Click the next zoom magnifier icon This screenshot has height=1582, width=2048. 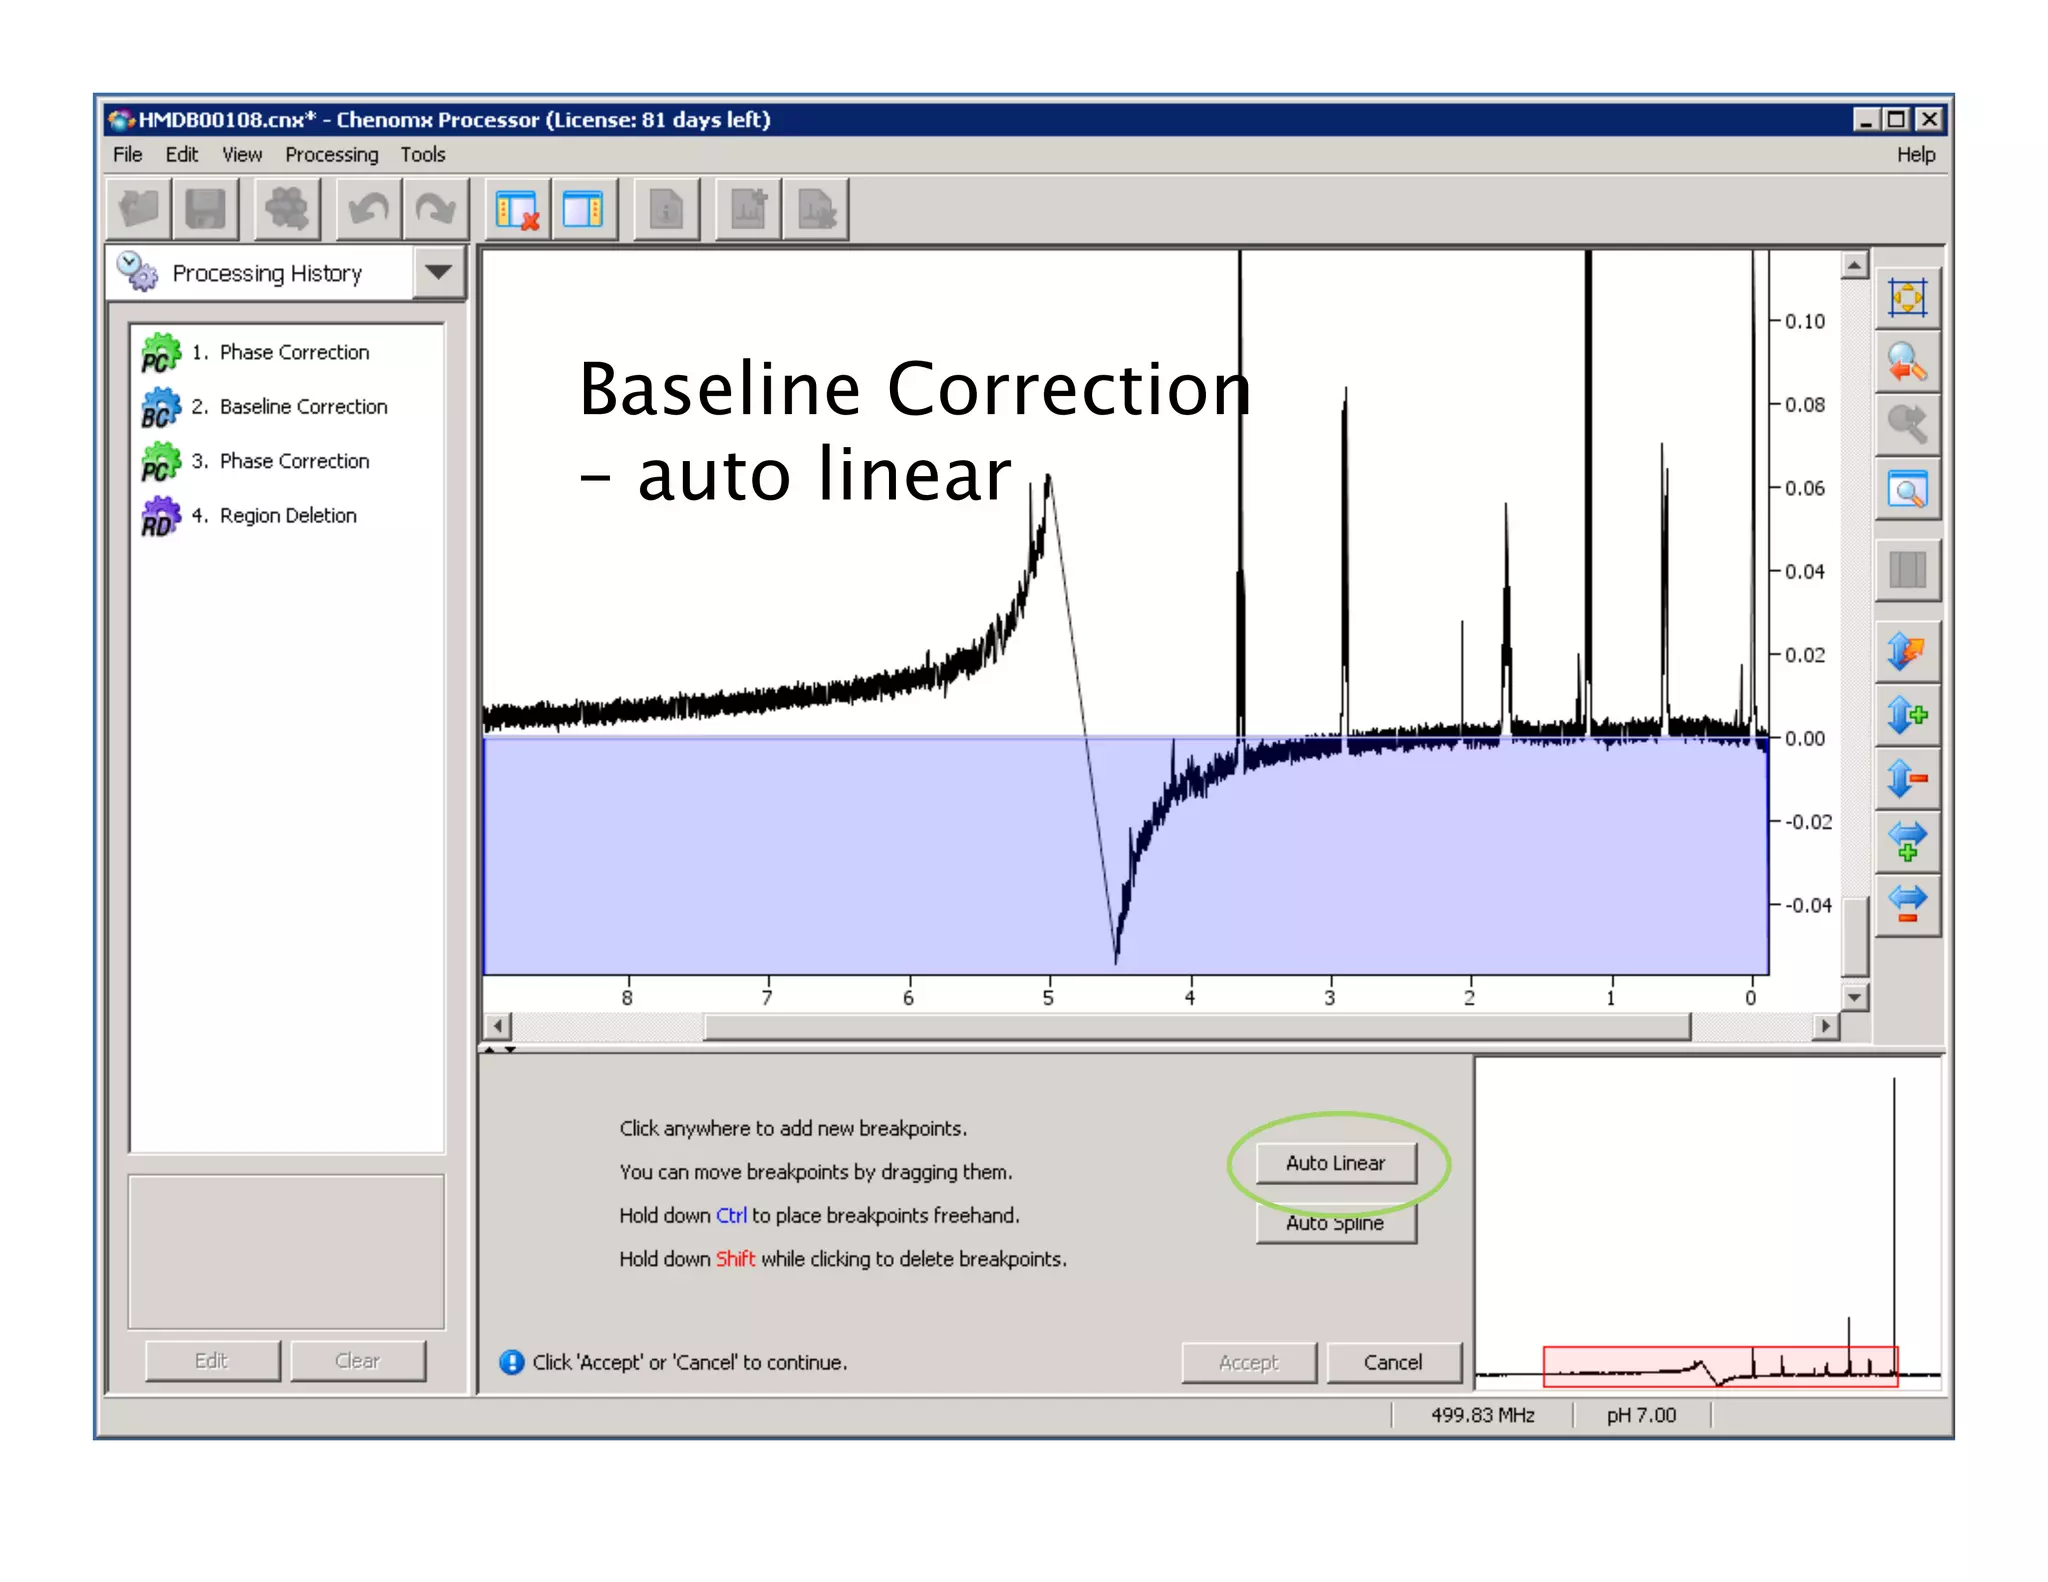point(1907,425)
